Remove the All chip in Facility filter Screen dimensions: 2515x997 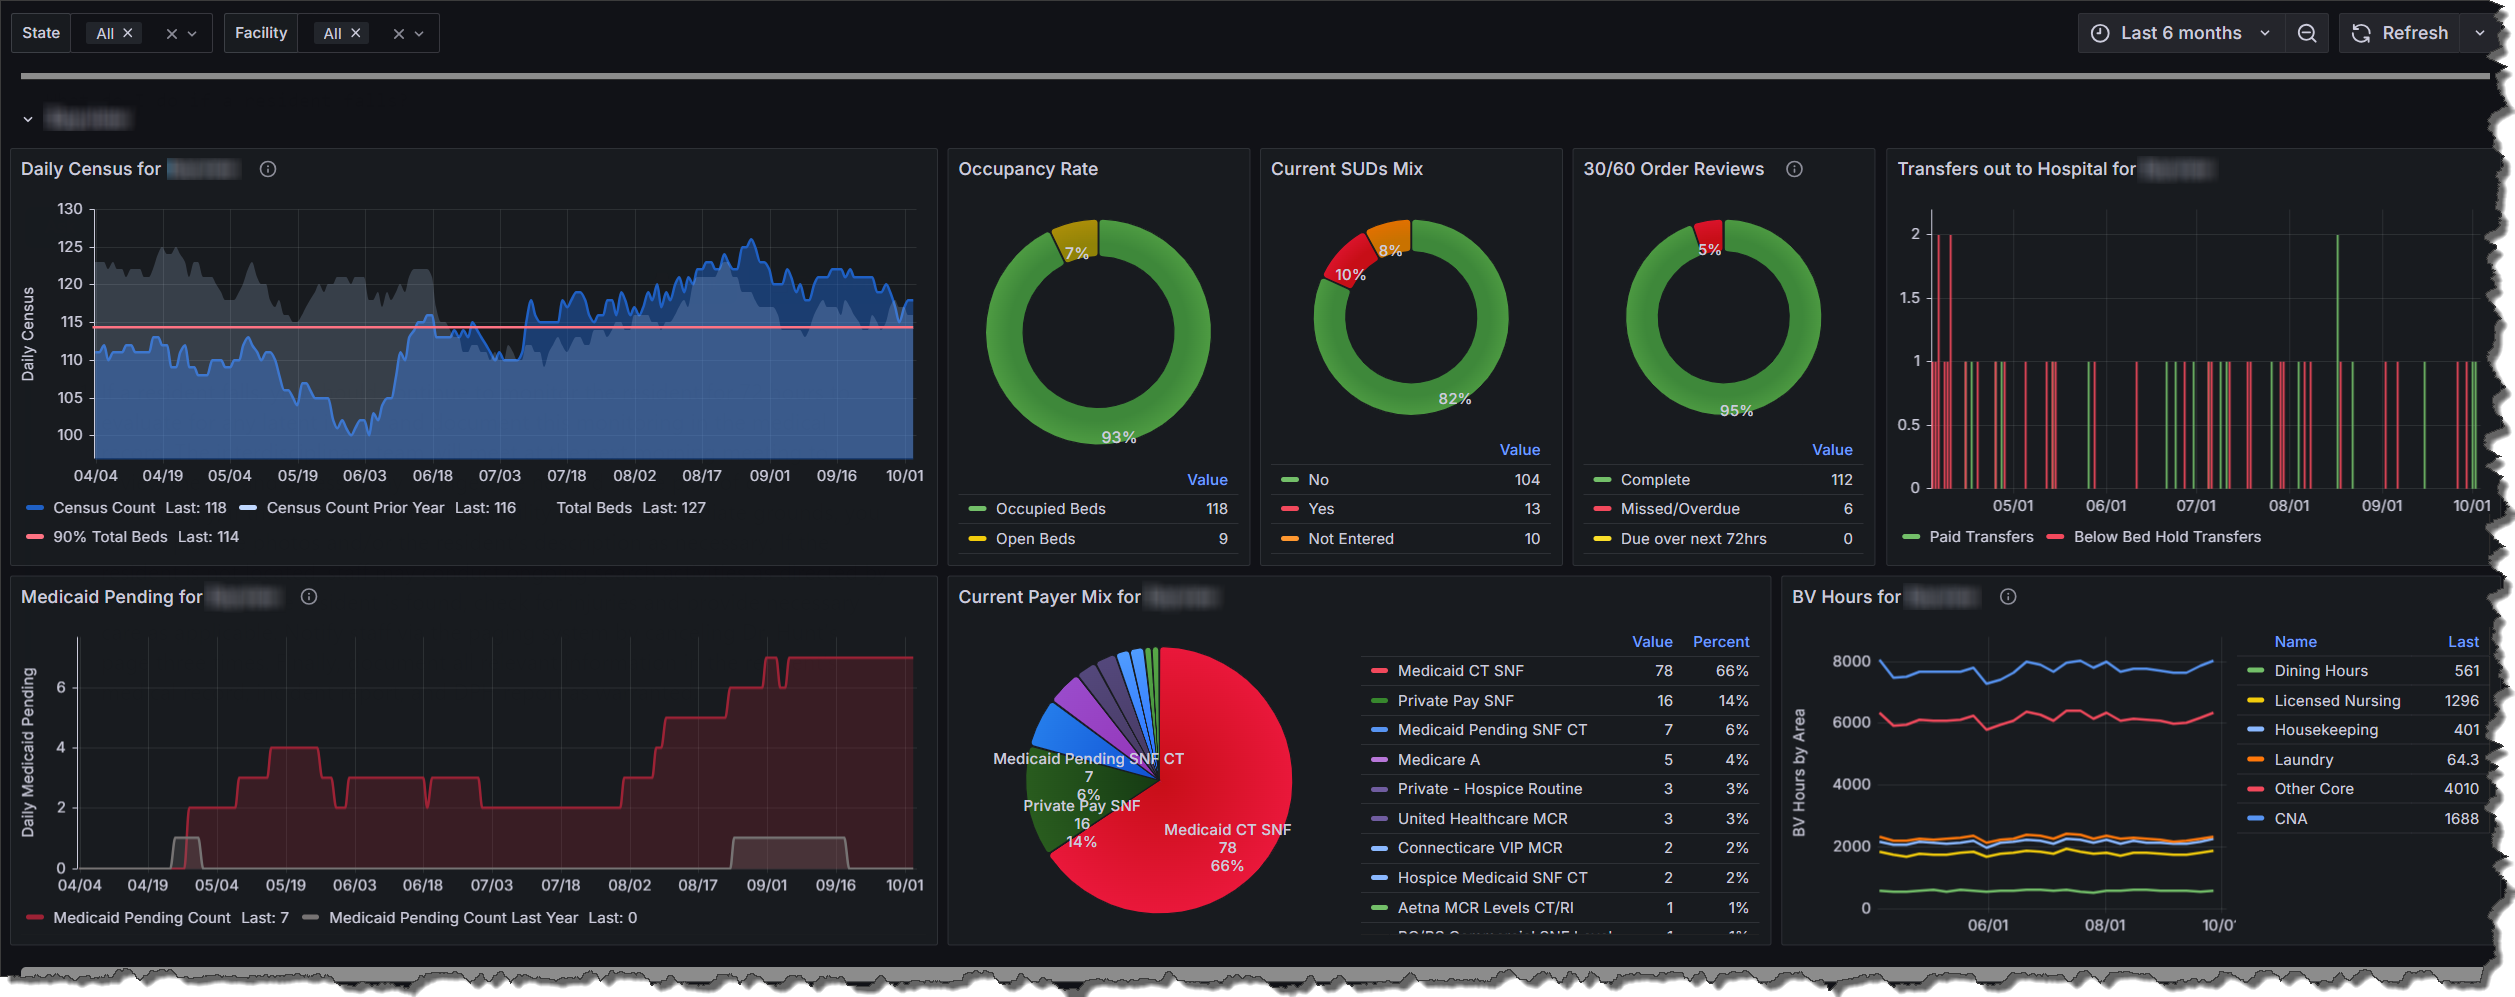coord(356,33)
